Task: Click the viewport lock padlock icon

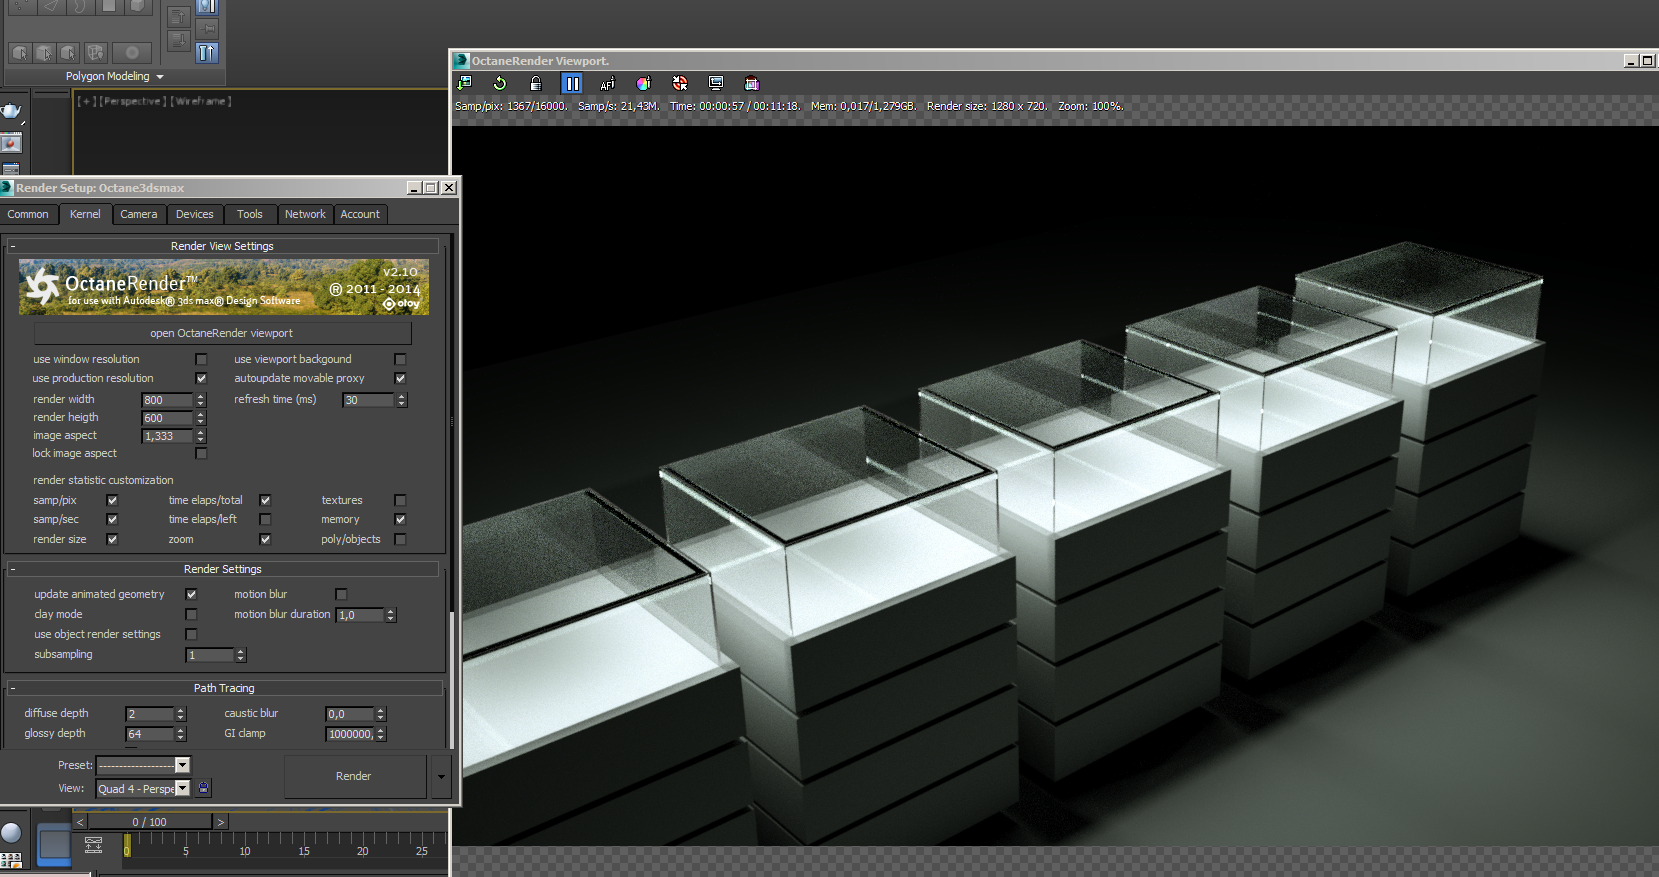Action: tap(535, 84)
